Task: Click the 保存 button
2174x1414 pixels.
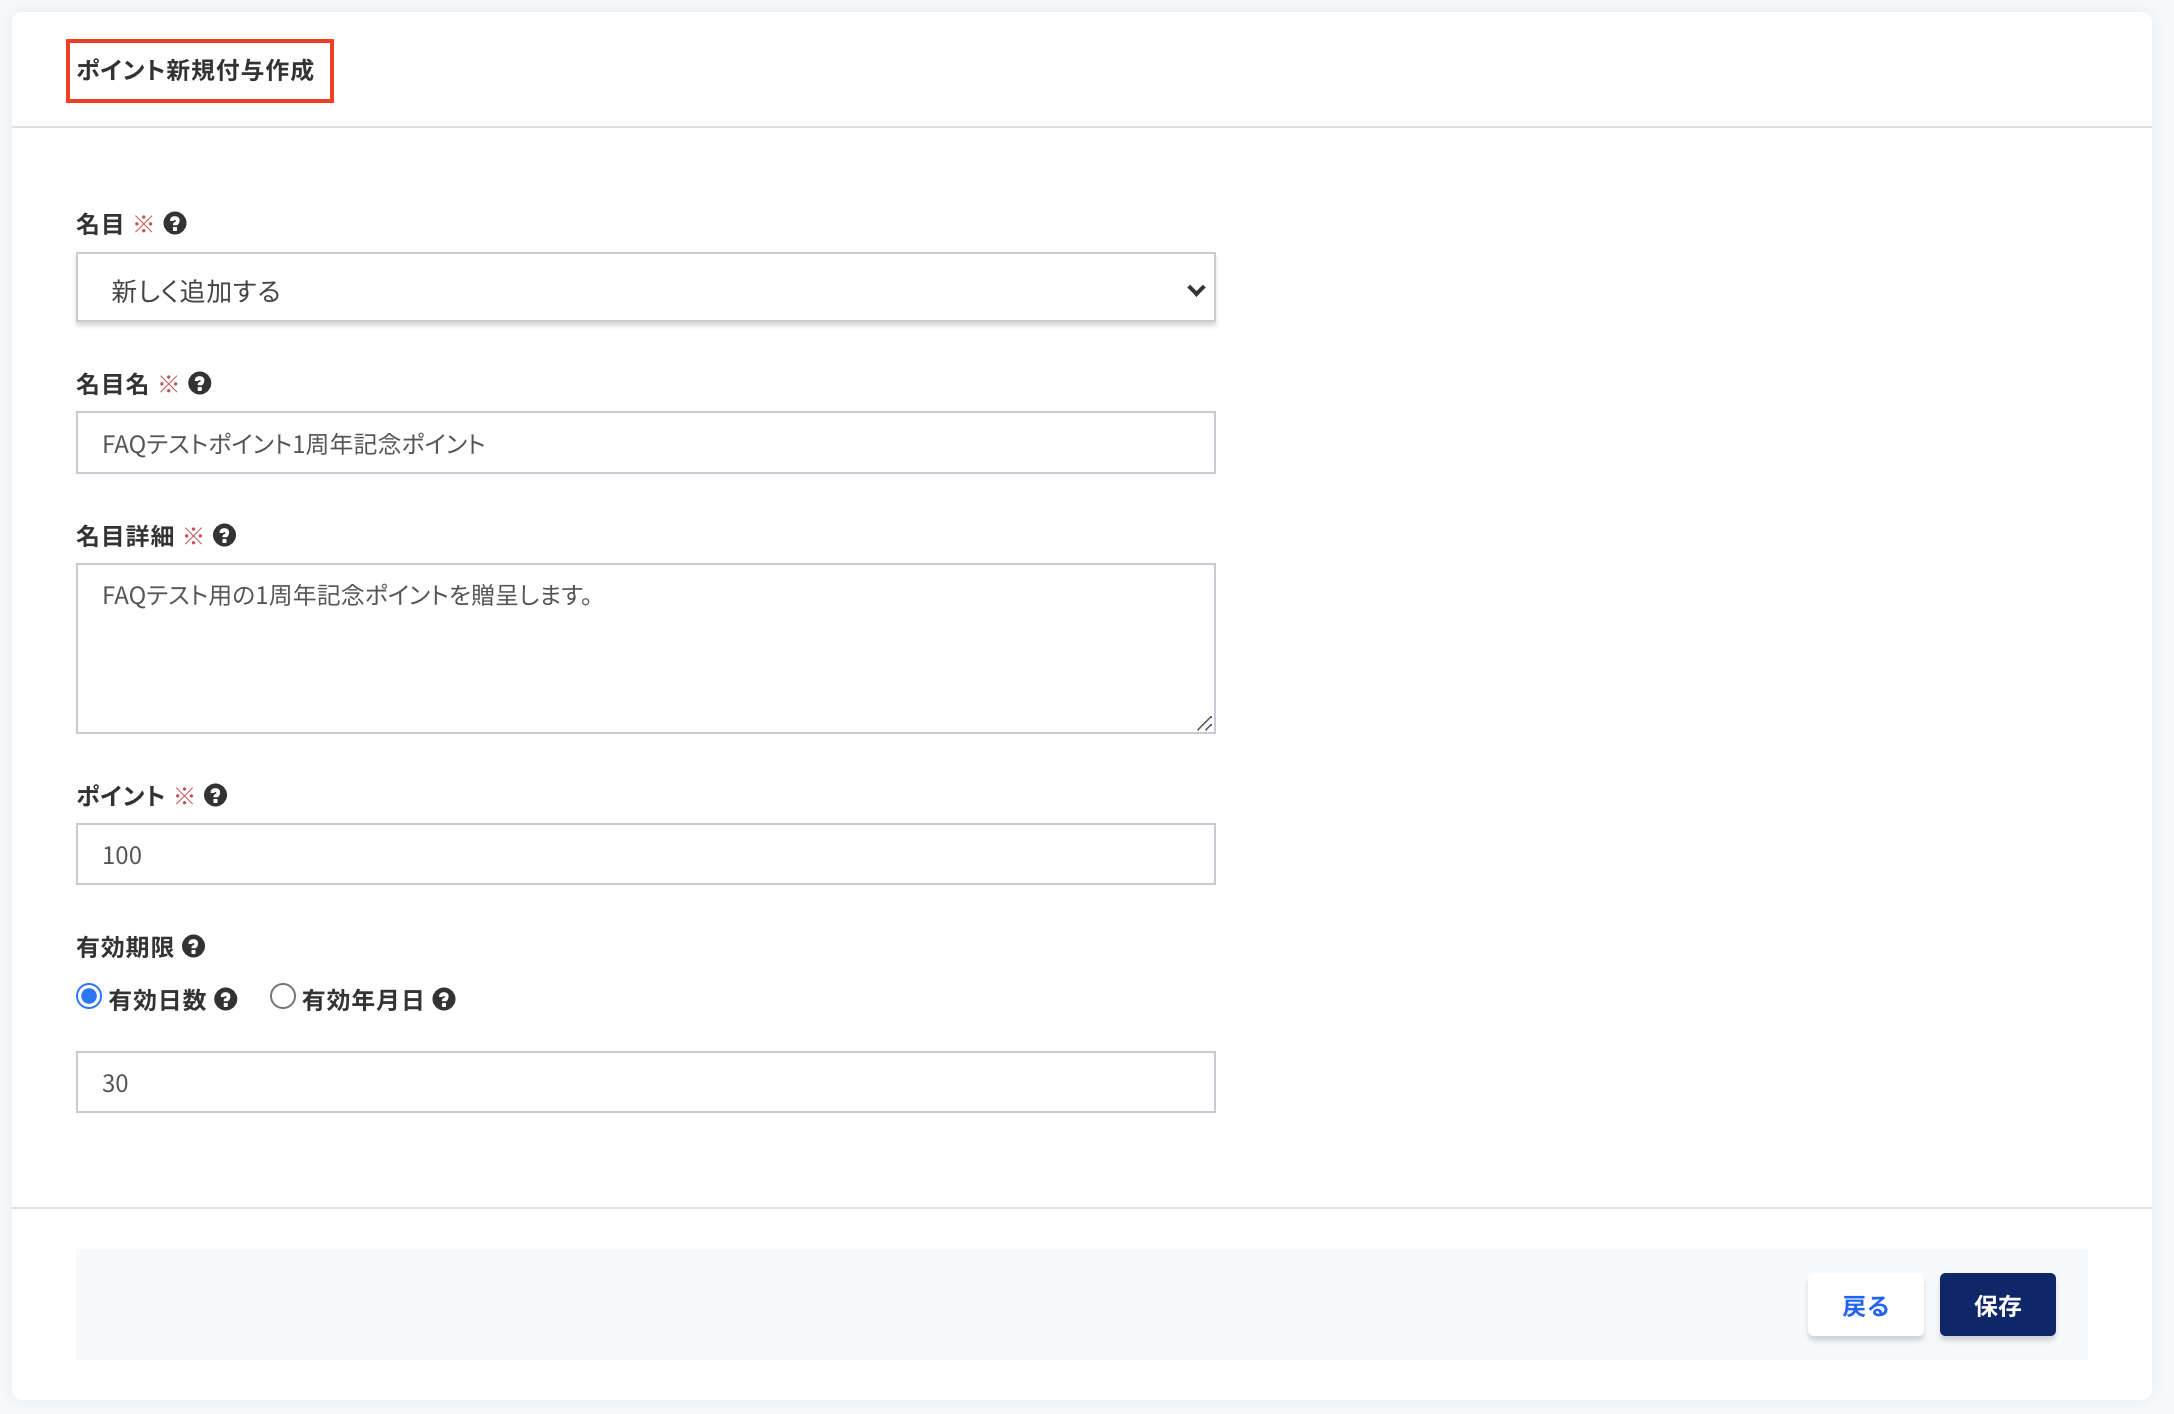Action: click(x=1997, y=1305)
